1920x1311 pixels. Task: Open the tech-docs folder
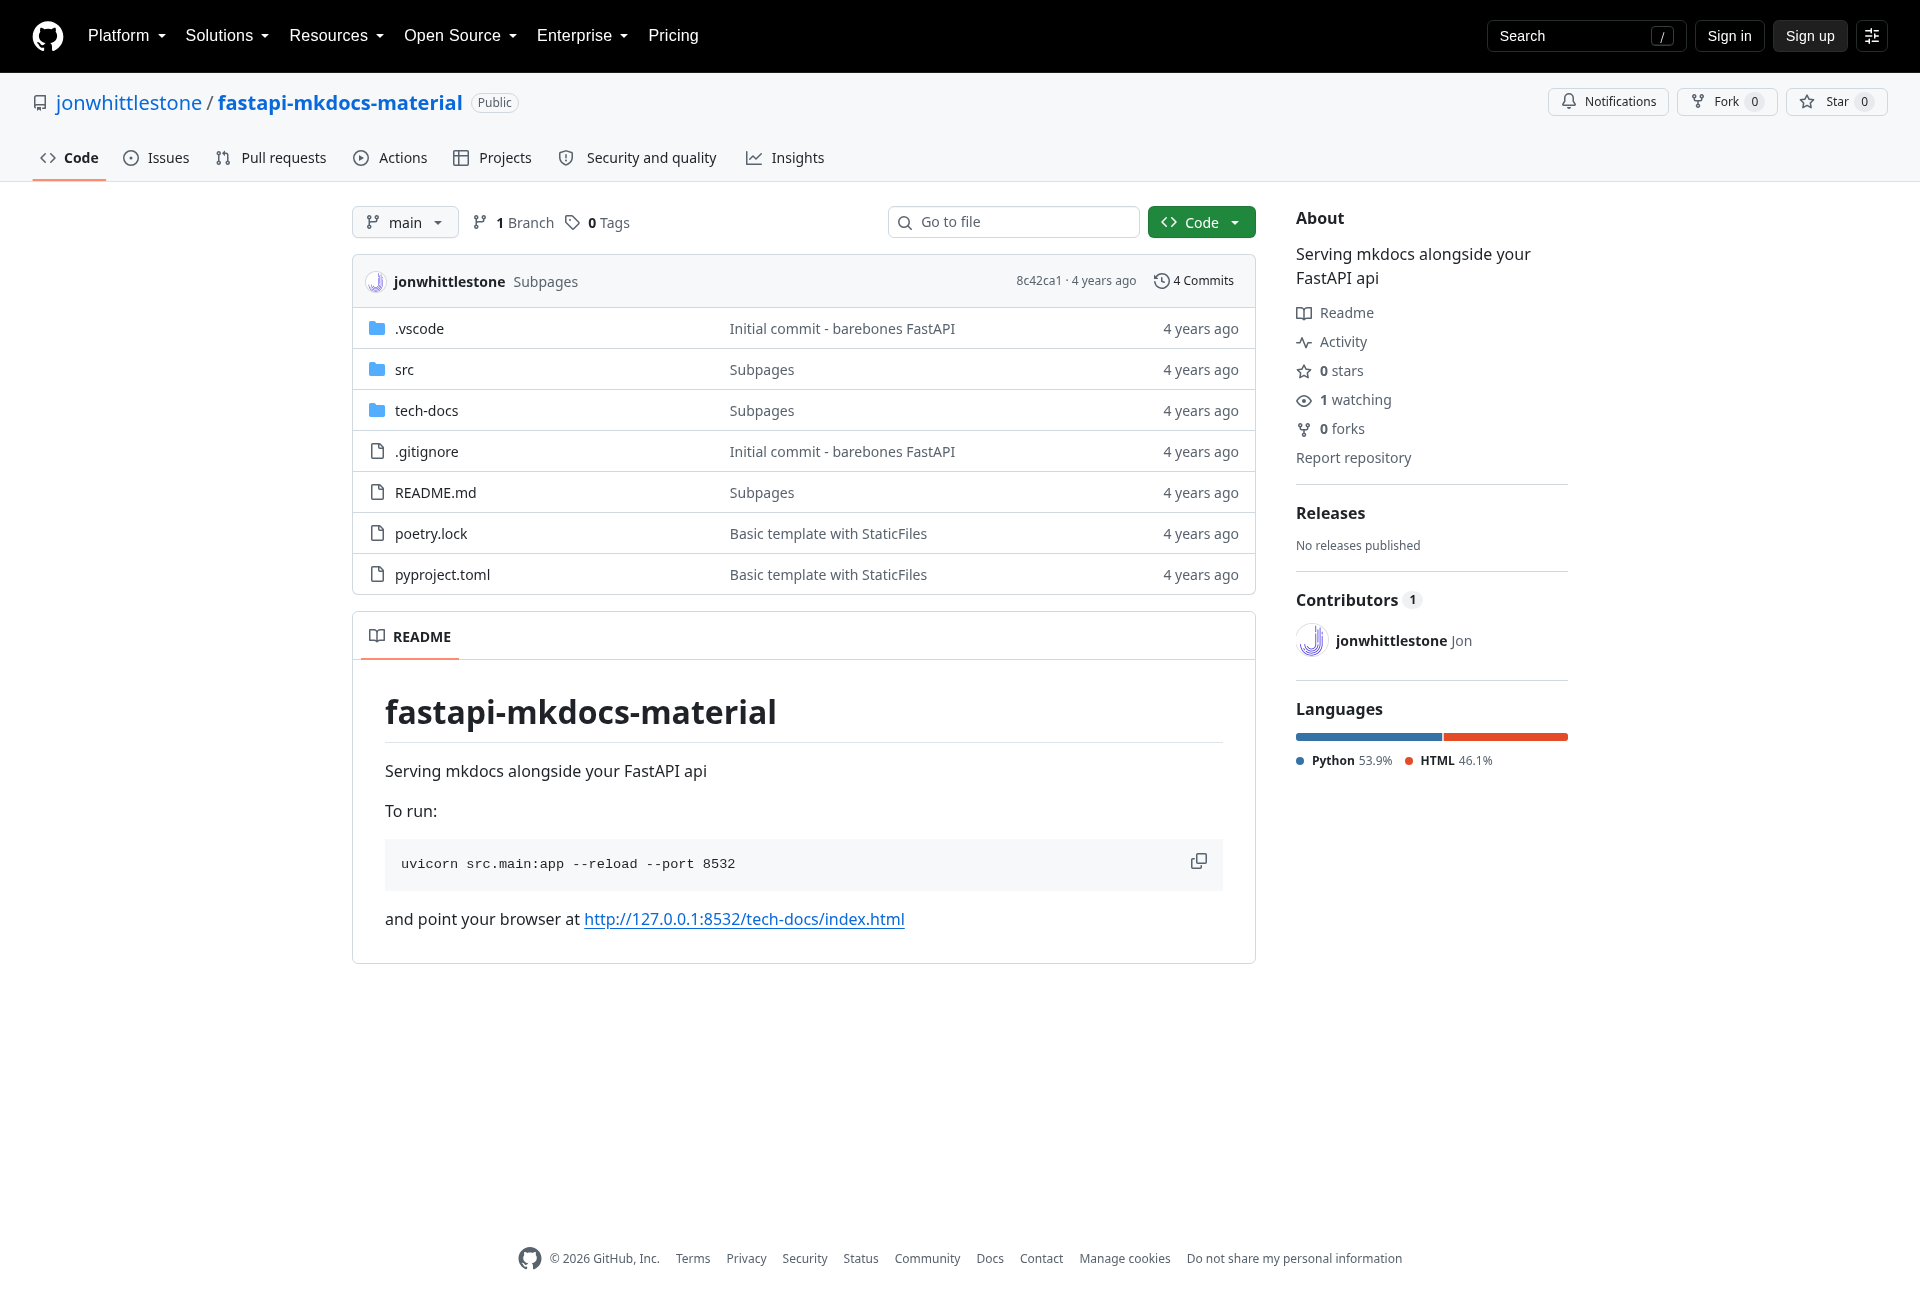[x=426, y=411]
